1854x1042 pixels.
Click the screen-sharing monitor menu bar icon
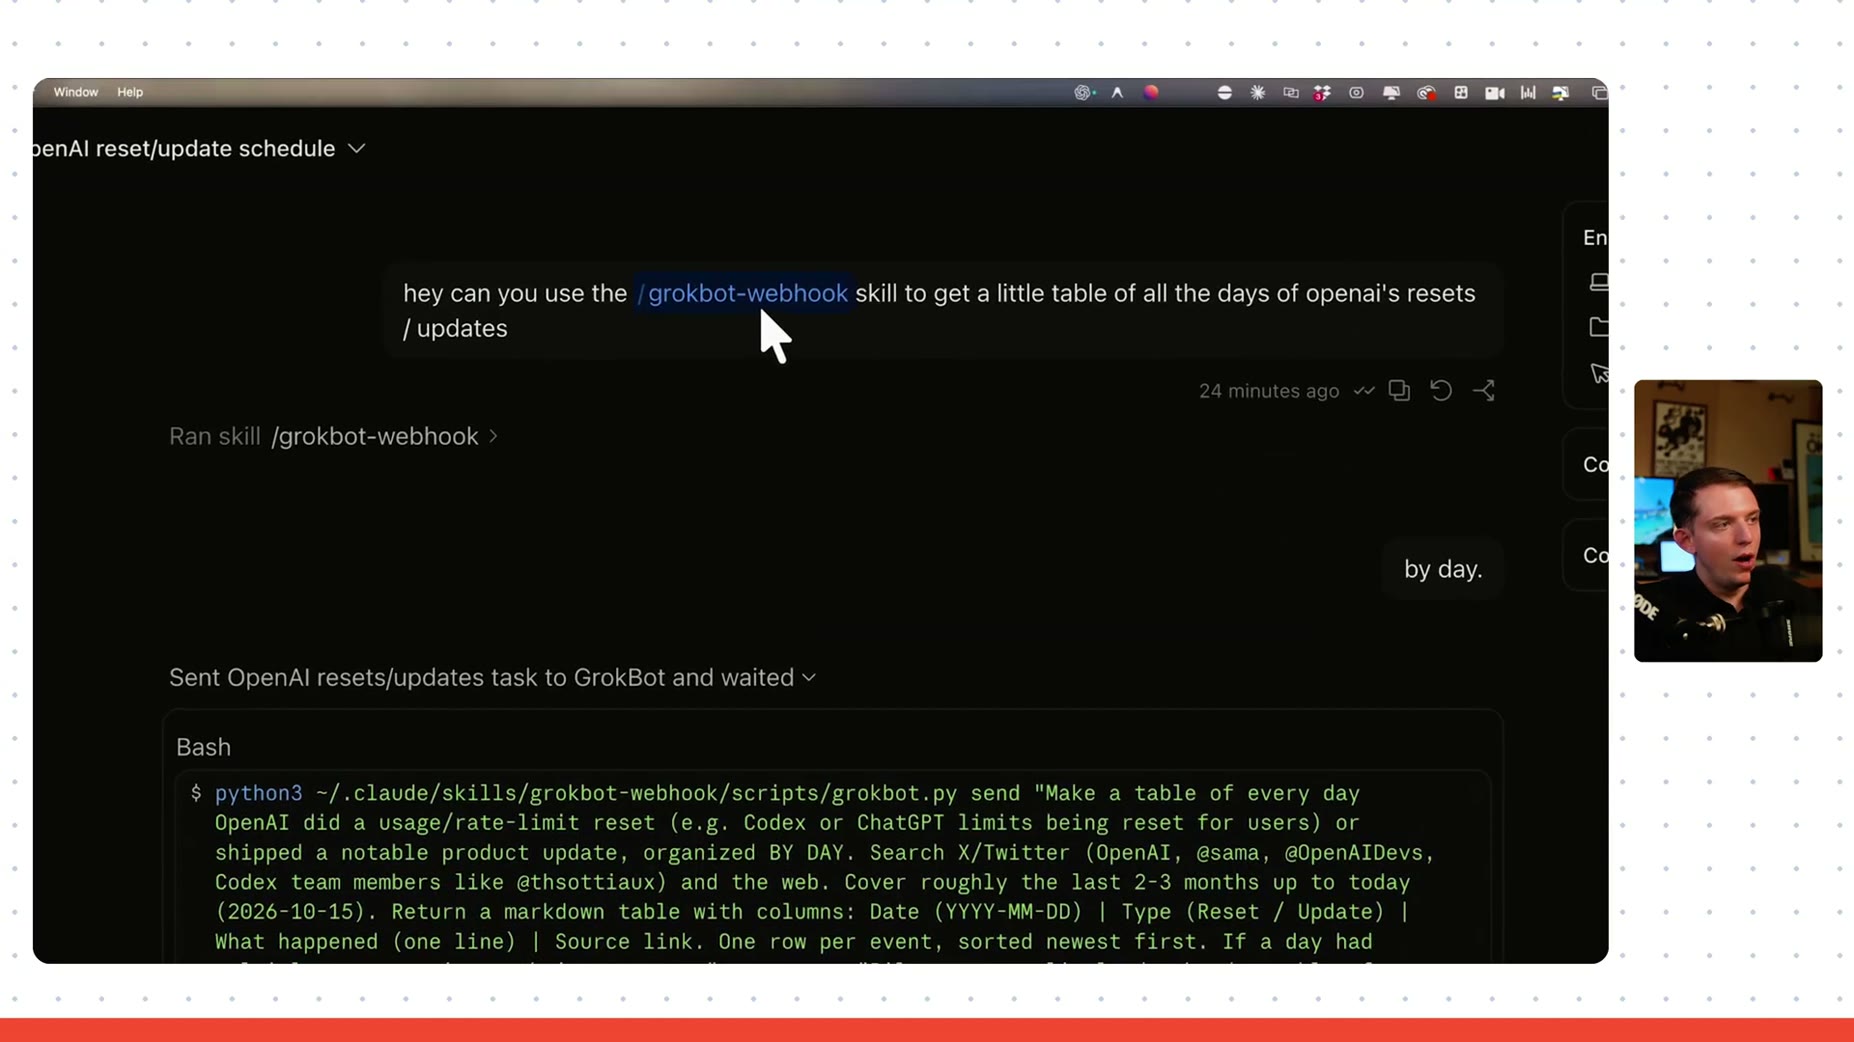(x=1391, y=93)
